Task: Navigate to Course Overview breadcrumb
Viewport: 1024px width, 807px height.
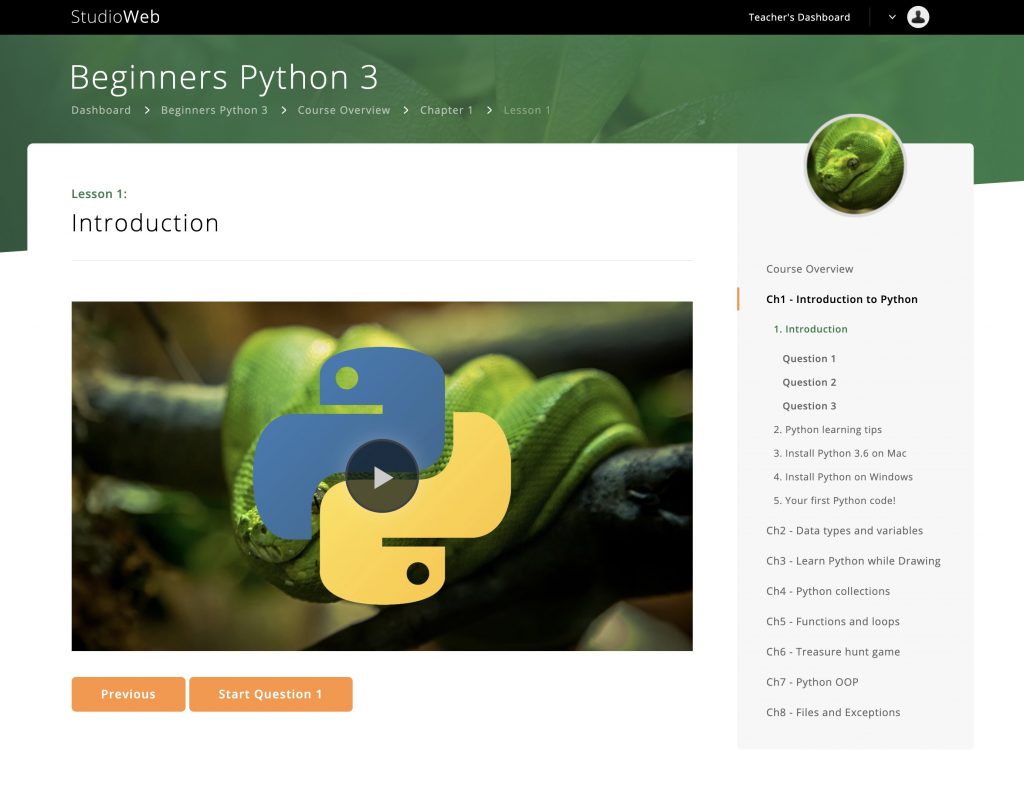Action: (344, 110)
